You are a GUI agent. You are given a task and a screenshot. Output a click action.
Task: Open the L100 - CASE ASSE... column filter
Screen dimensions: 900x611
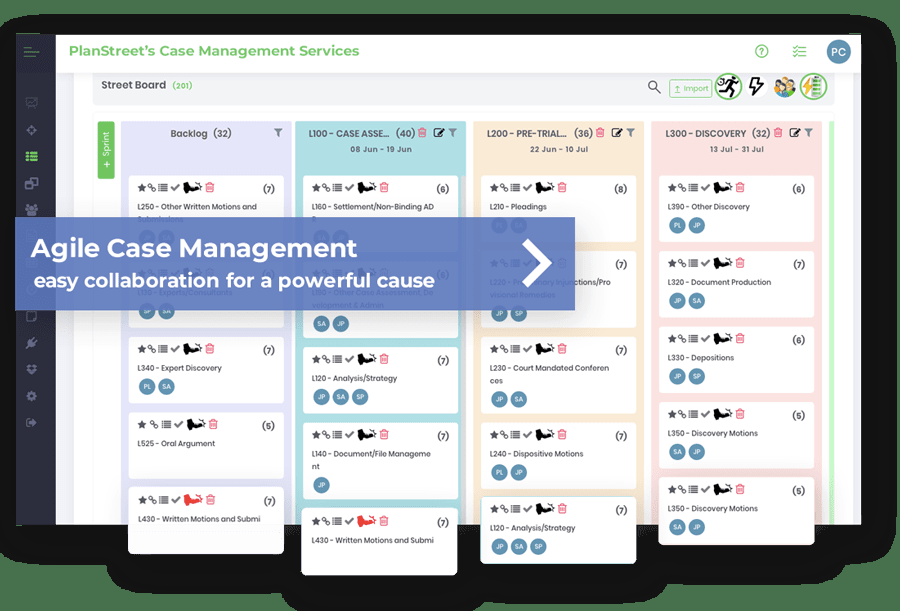tap(453, 133)
